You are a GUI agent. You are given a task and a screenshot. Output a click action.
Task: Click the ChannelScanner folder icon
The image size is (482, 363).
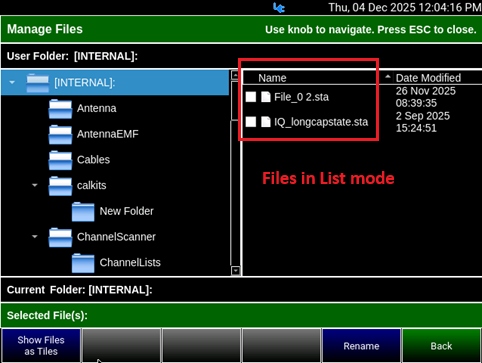coord(60,237)
